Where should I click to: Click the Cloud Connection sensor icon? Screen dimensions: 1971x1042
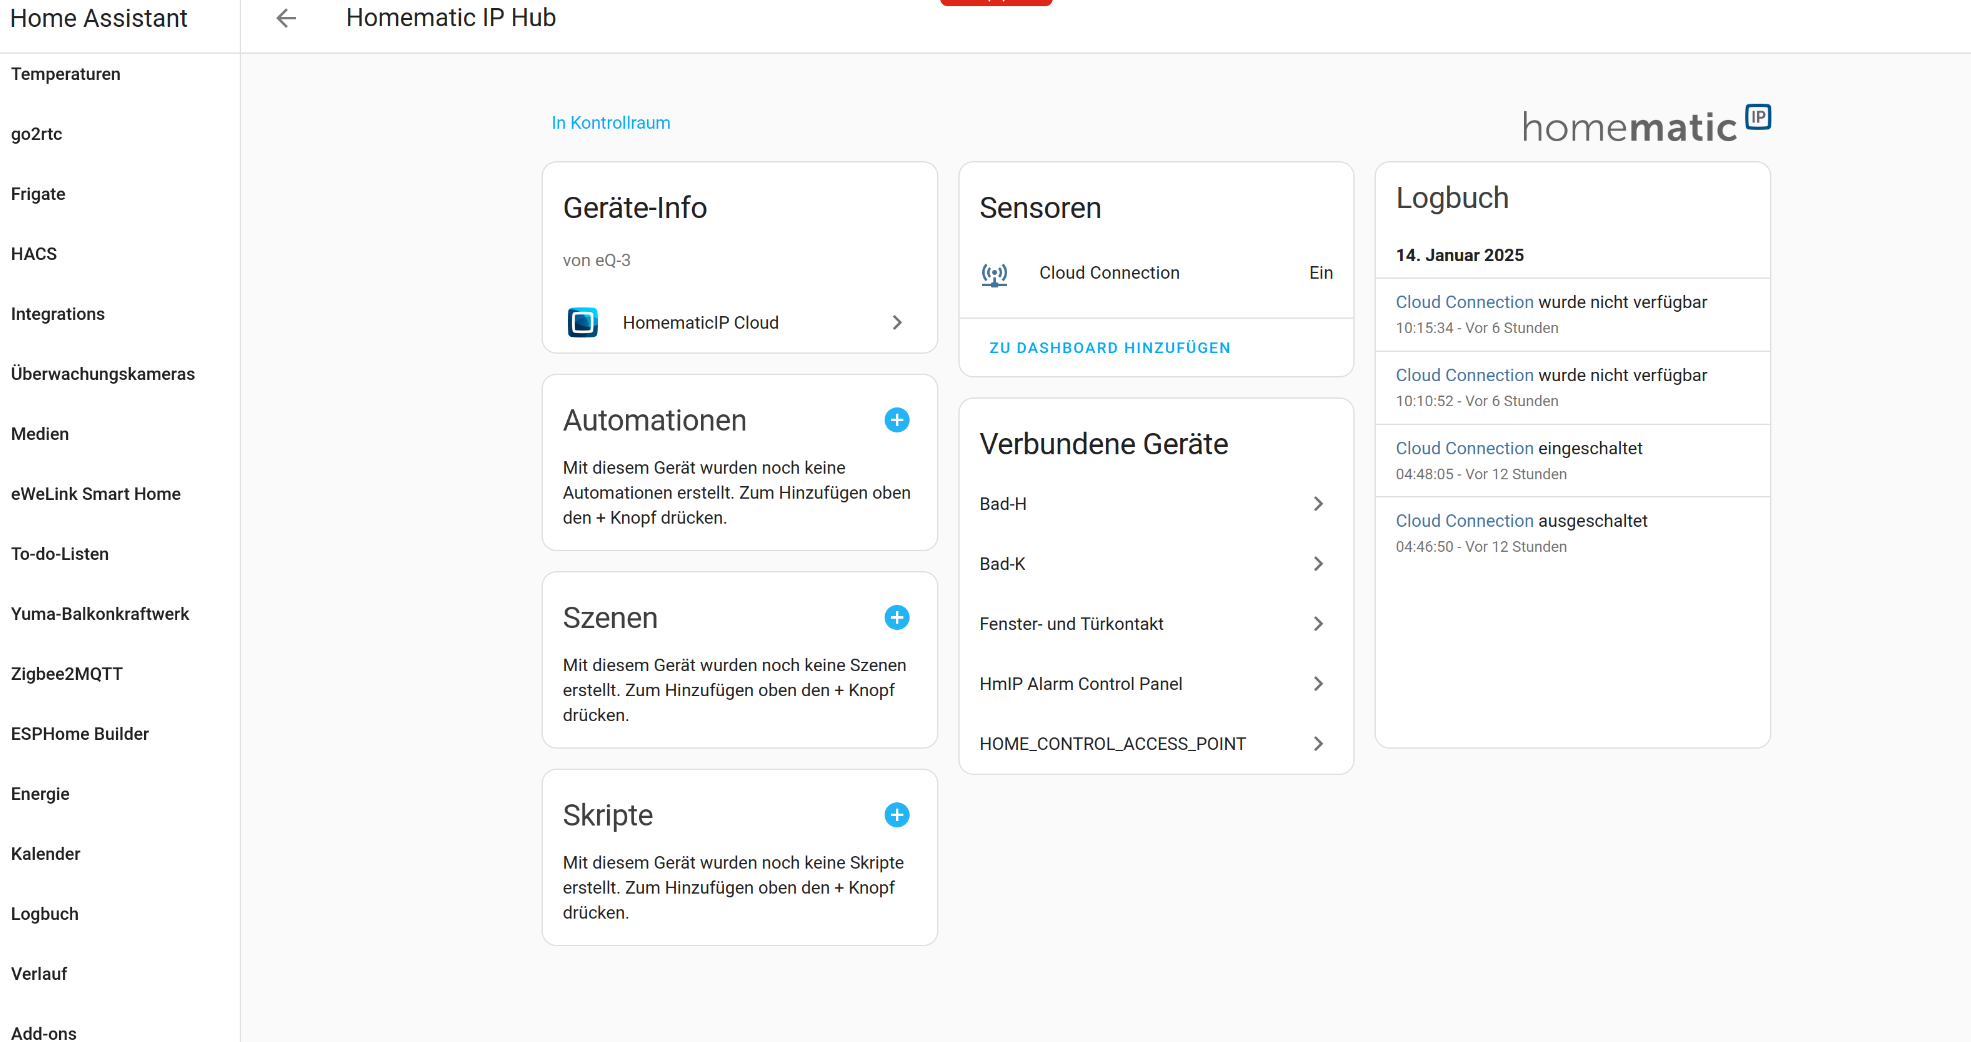(x=994, y=273)
